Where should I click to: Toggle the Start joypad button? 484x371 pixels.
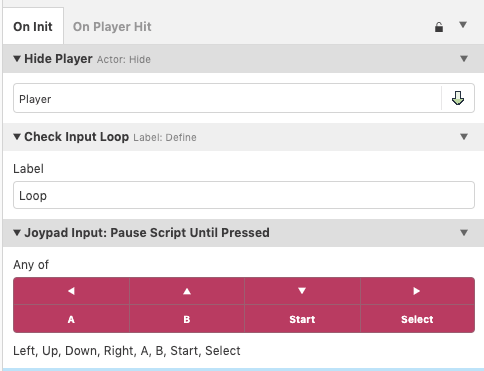[x=302, y=319]
